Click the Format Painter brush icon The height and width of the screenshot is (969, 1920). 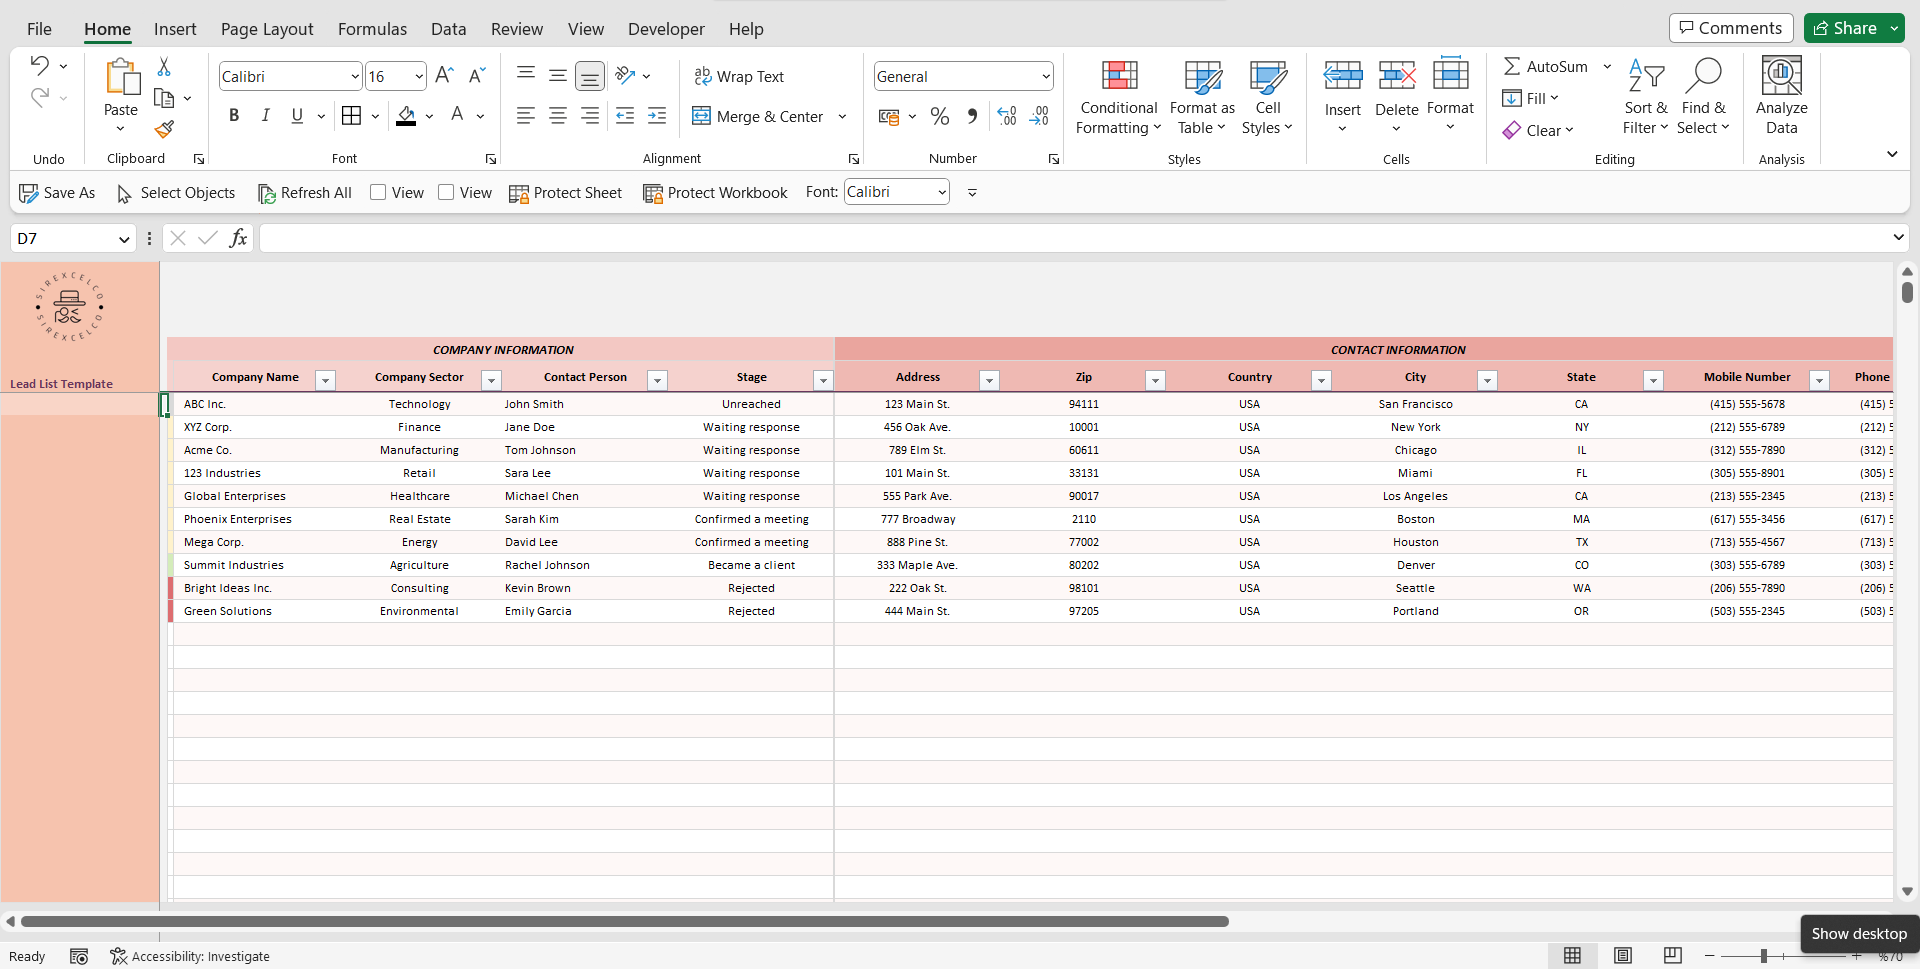point(164,130)
